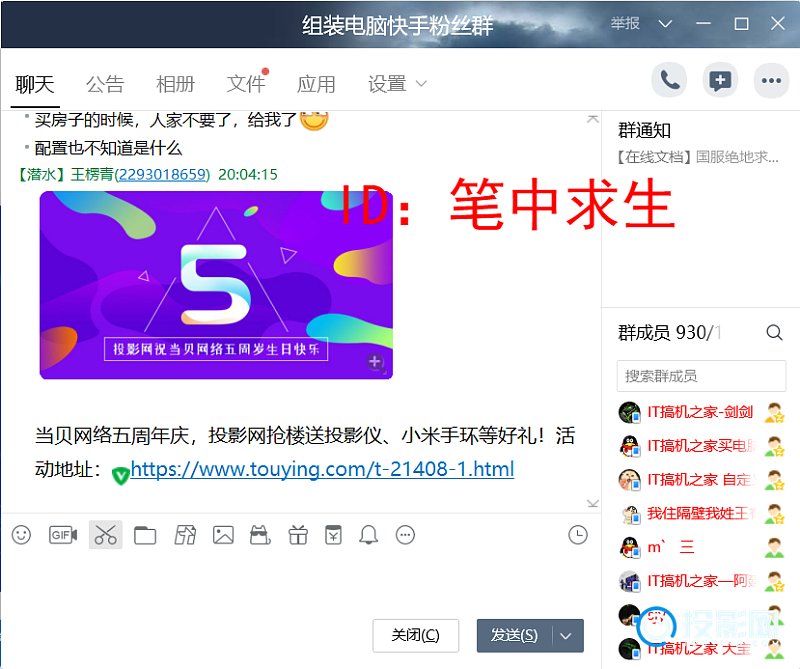Viewport: 800px width, 669px height.
Task: Click the message 配置也不知道是什么
Action: tap(108, 148)
